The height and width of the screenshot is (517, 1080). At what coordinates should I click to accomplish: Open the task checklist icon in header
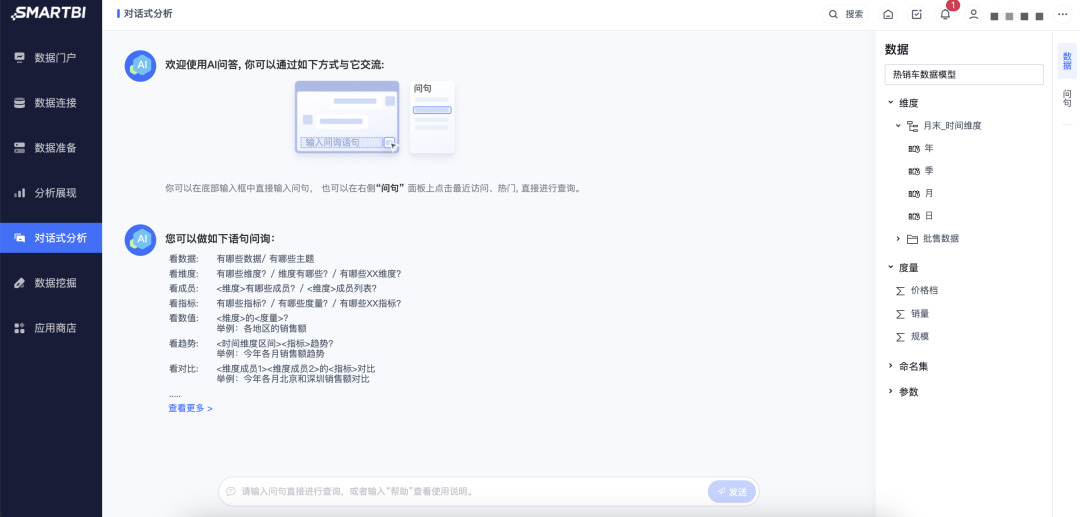[917, 14]
